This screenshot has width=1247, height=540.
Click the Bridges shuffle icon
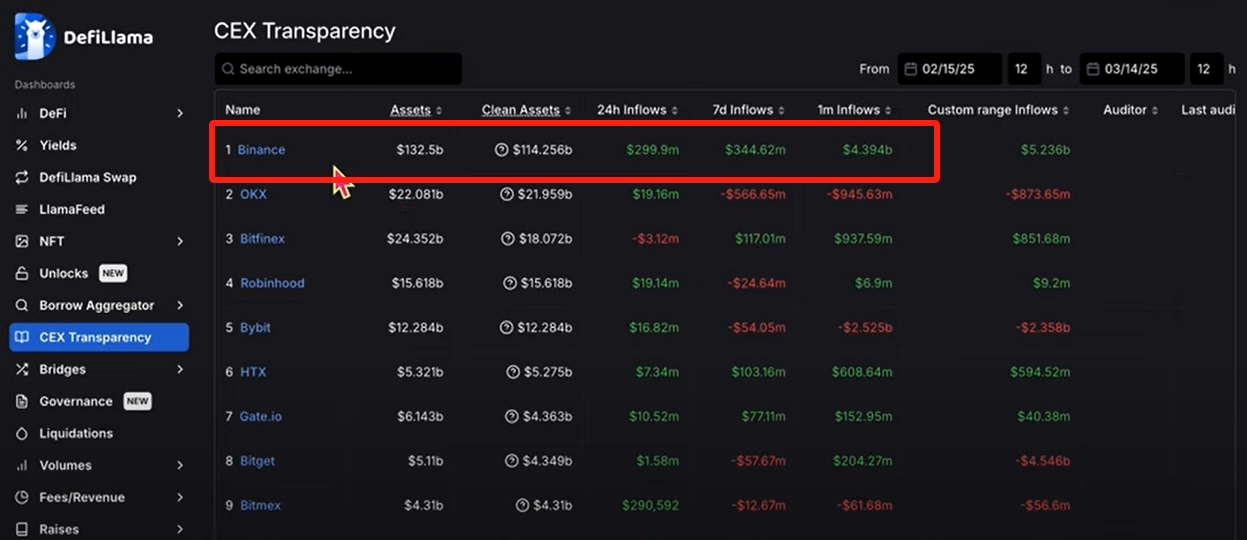[x=22, y=369]
